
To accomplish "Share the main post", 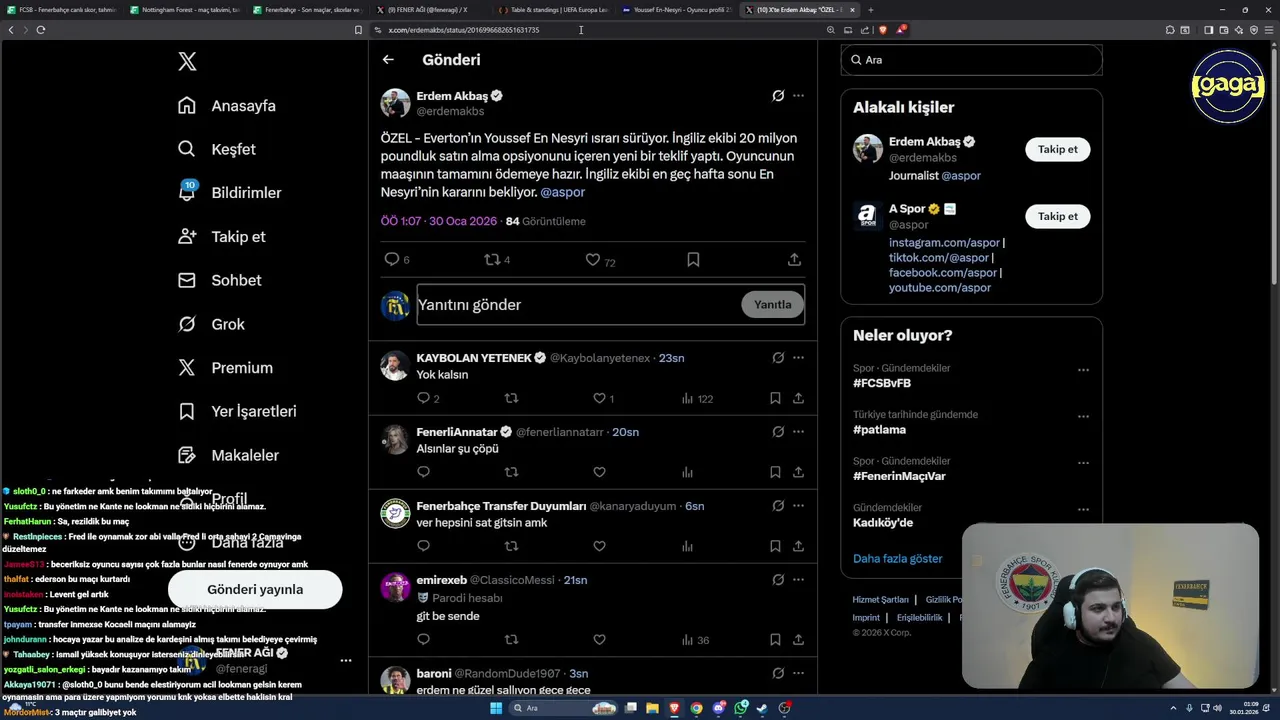I will click(x=794, y=259).
